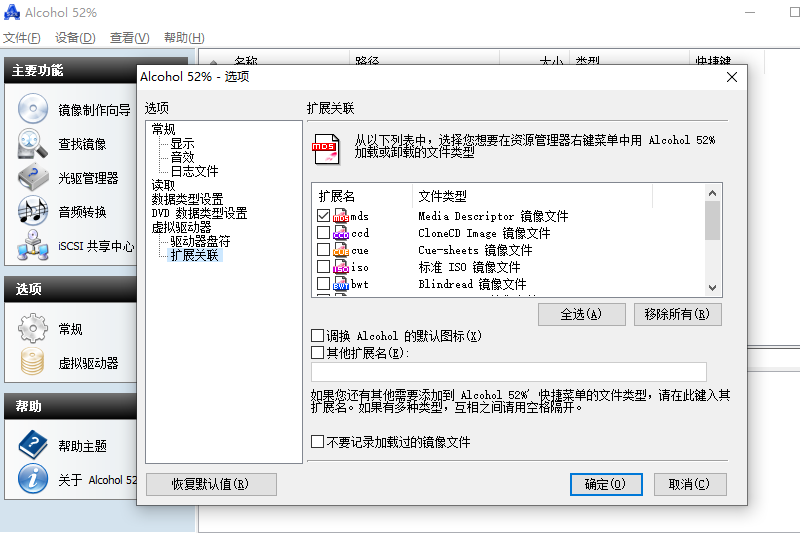Click '标准 ISO 镜像文件' text
800x533 pixels.
469,267
